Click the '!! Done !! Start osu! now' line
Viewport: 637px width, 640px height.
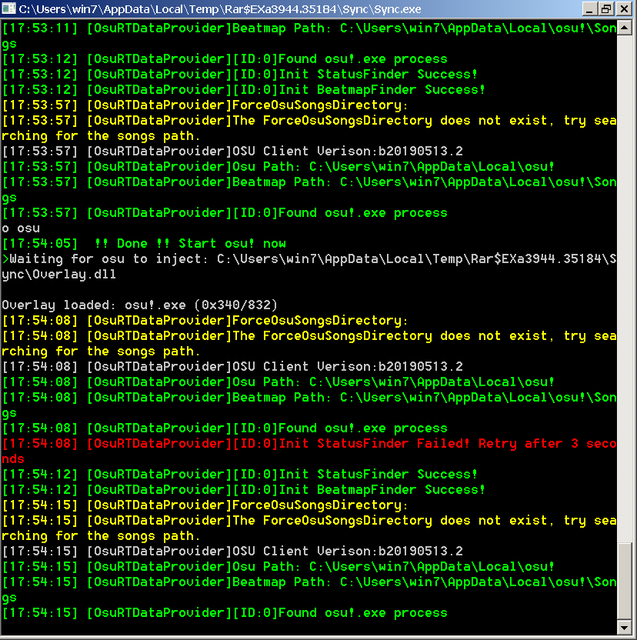pyautogui.click(x=144, y=244)
